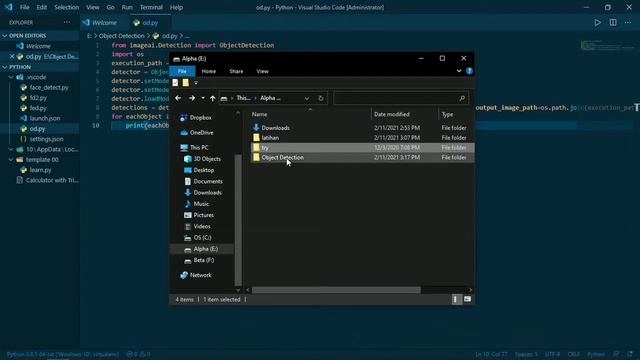Select the Object Detection folder row
The image size is (640, 360).
point(362,157)
